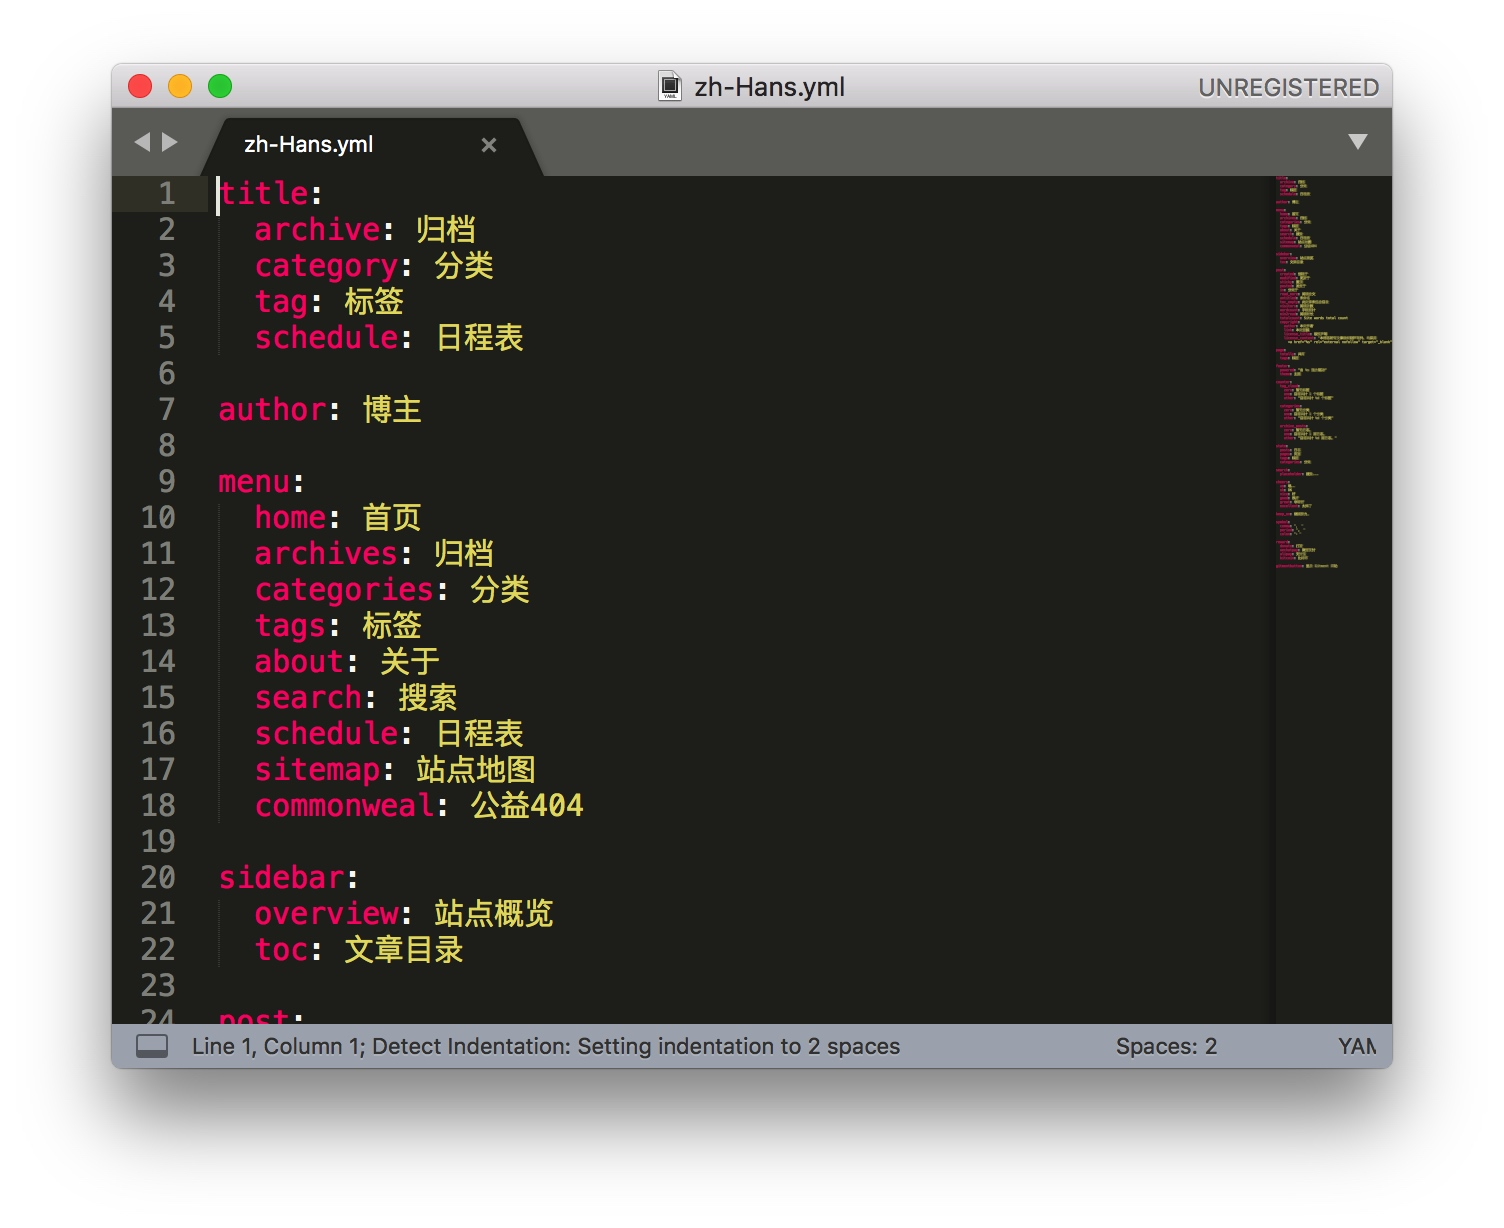The width and height of the screenshot is (1504, 1228).
Task: Click the UNREGISTERED label in title bar
Action: pos(1288,88)
